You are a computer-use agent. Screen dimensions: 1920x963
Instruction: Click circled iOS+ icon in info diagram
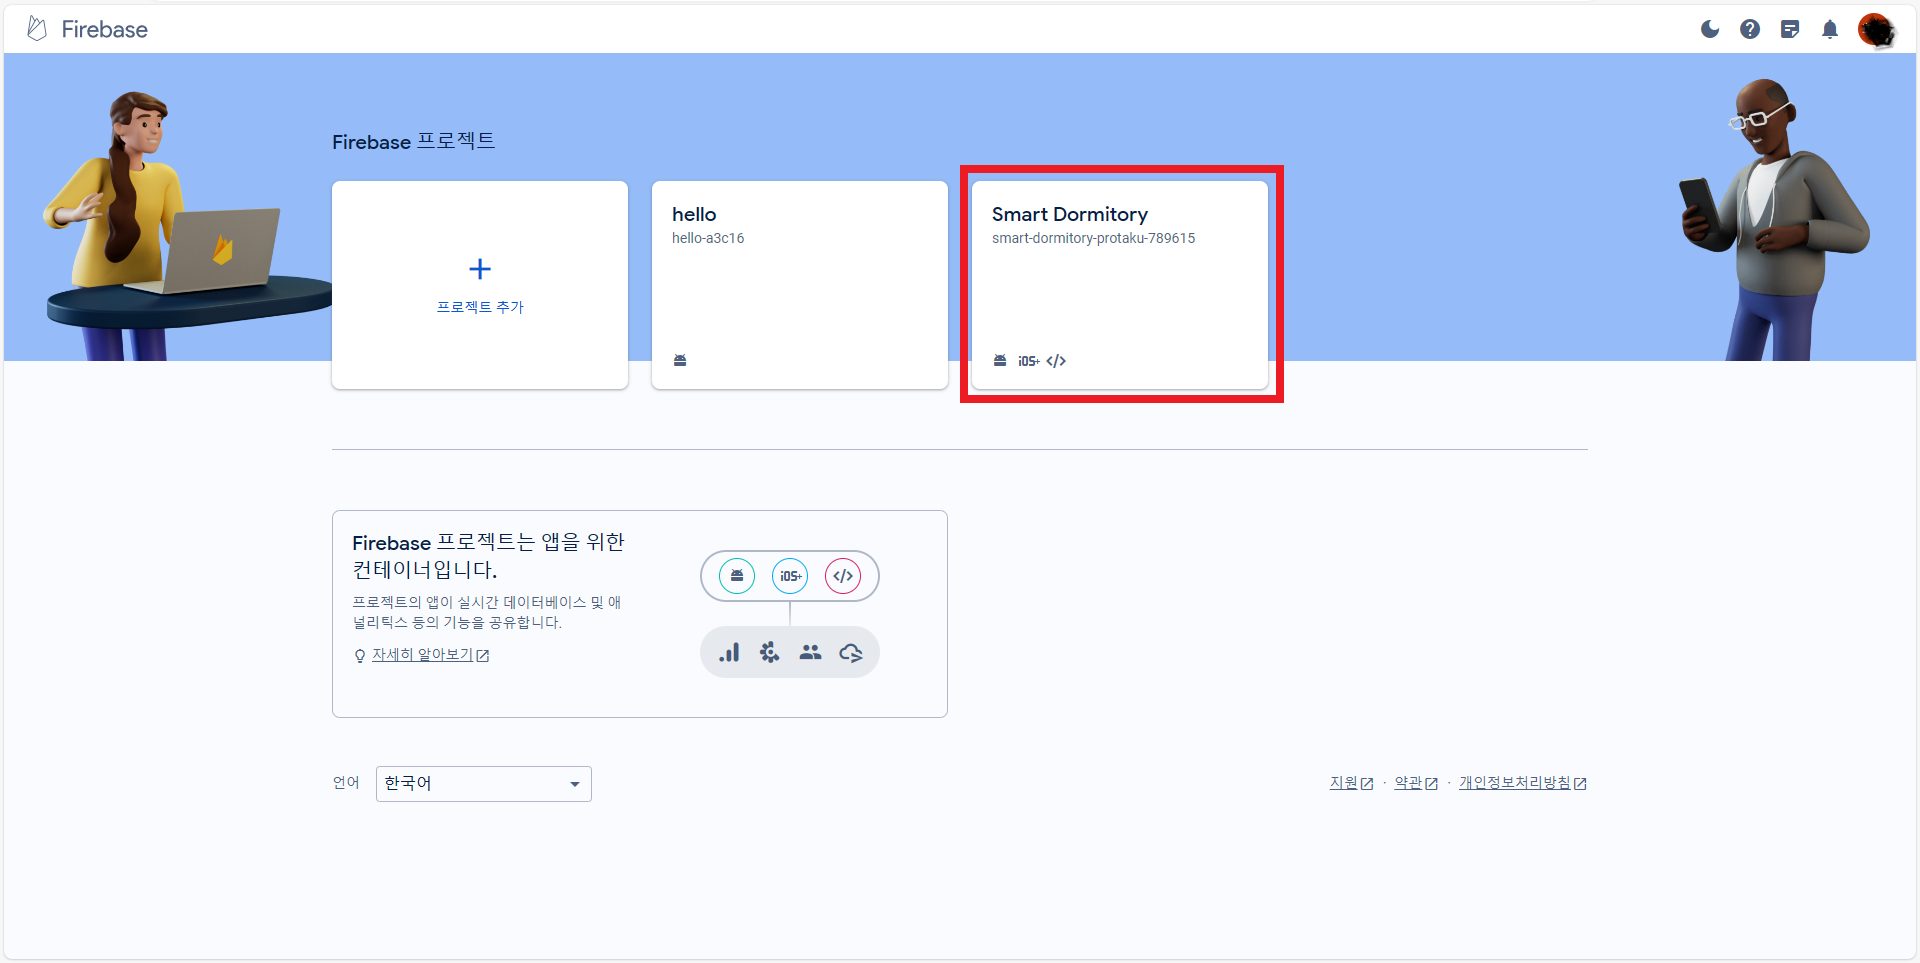[x=790, y=576]
